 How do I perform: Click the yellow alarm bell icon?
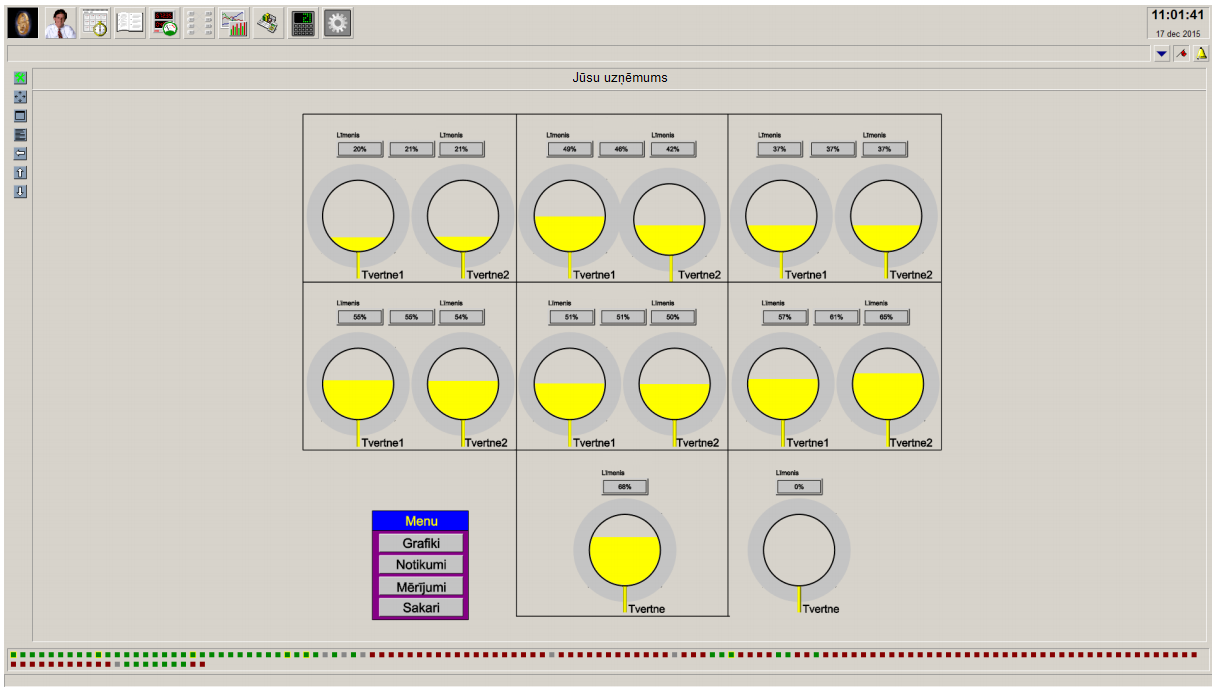(1201, 54)
